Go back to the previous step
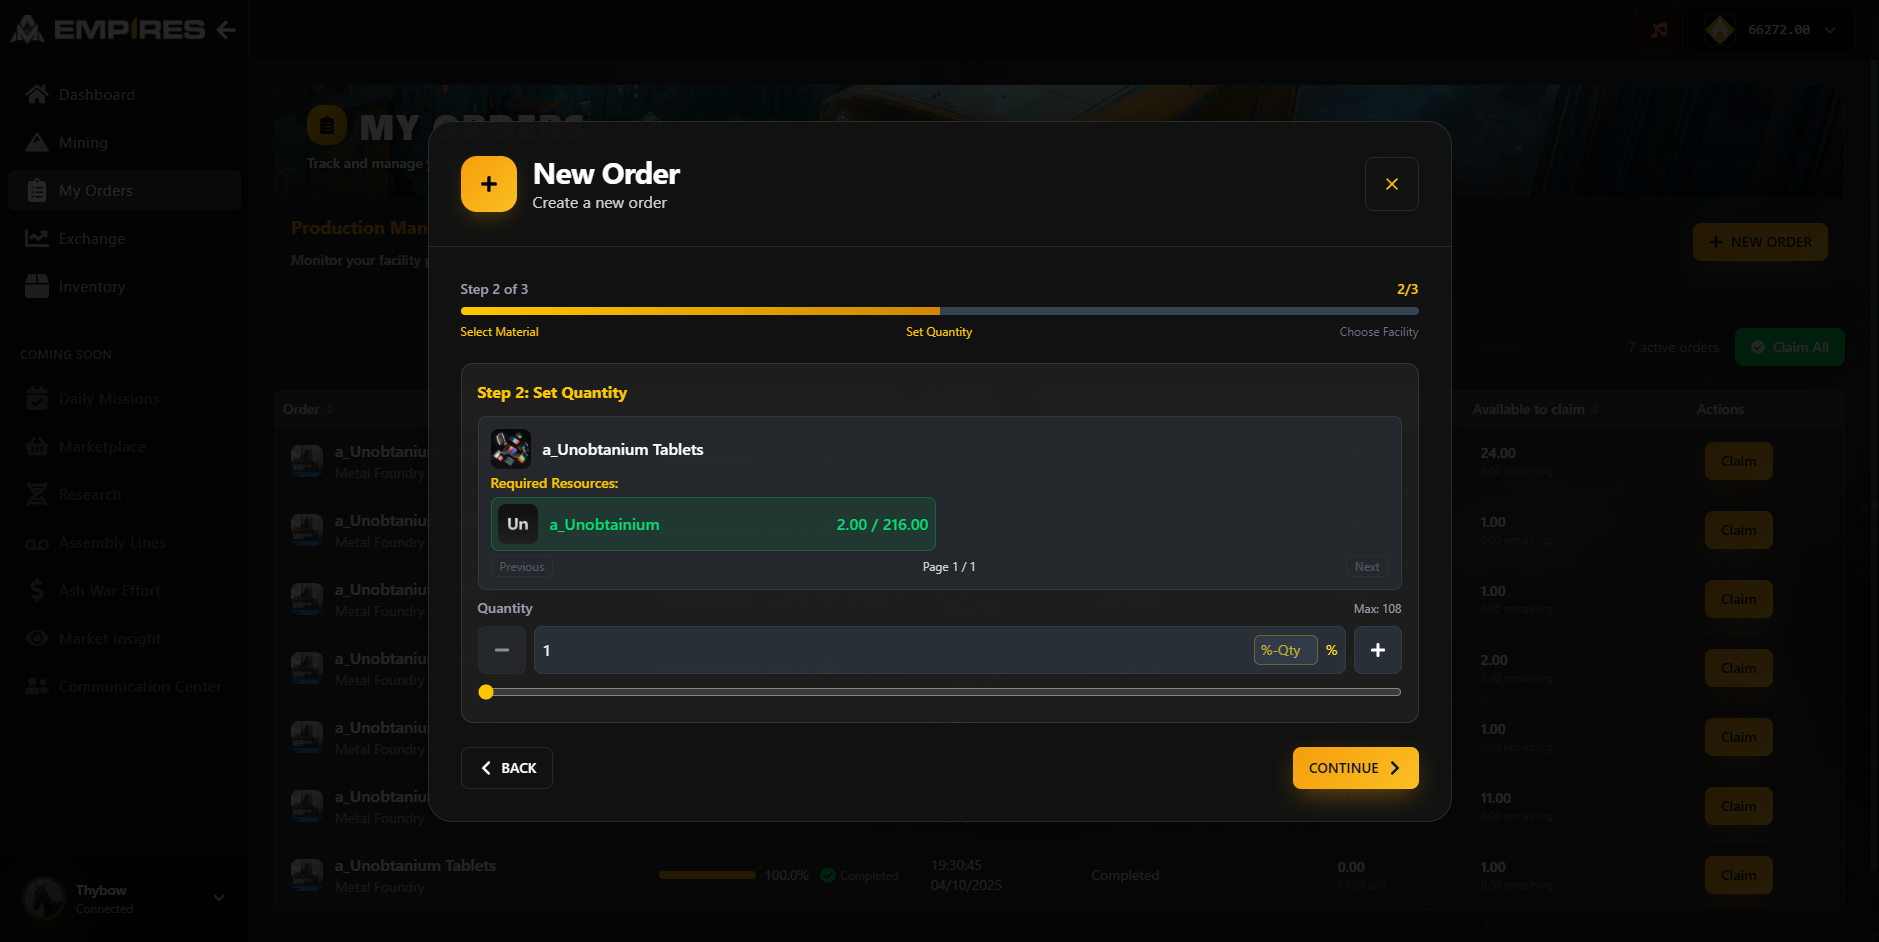This screenshot has height=942, width=1879. point(507,768)
